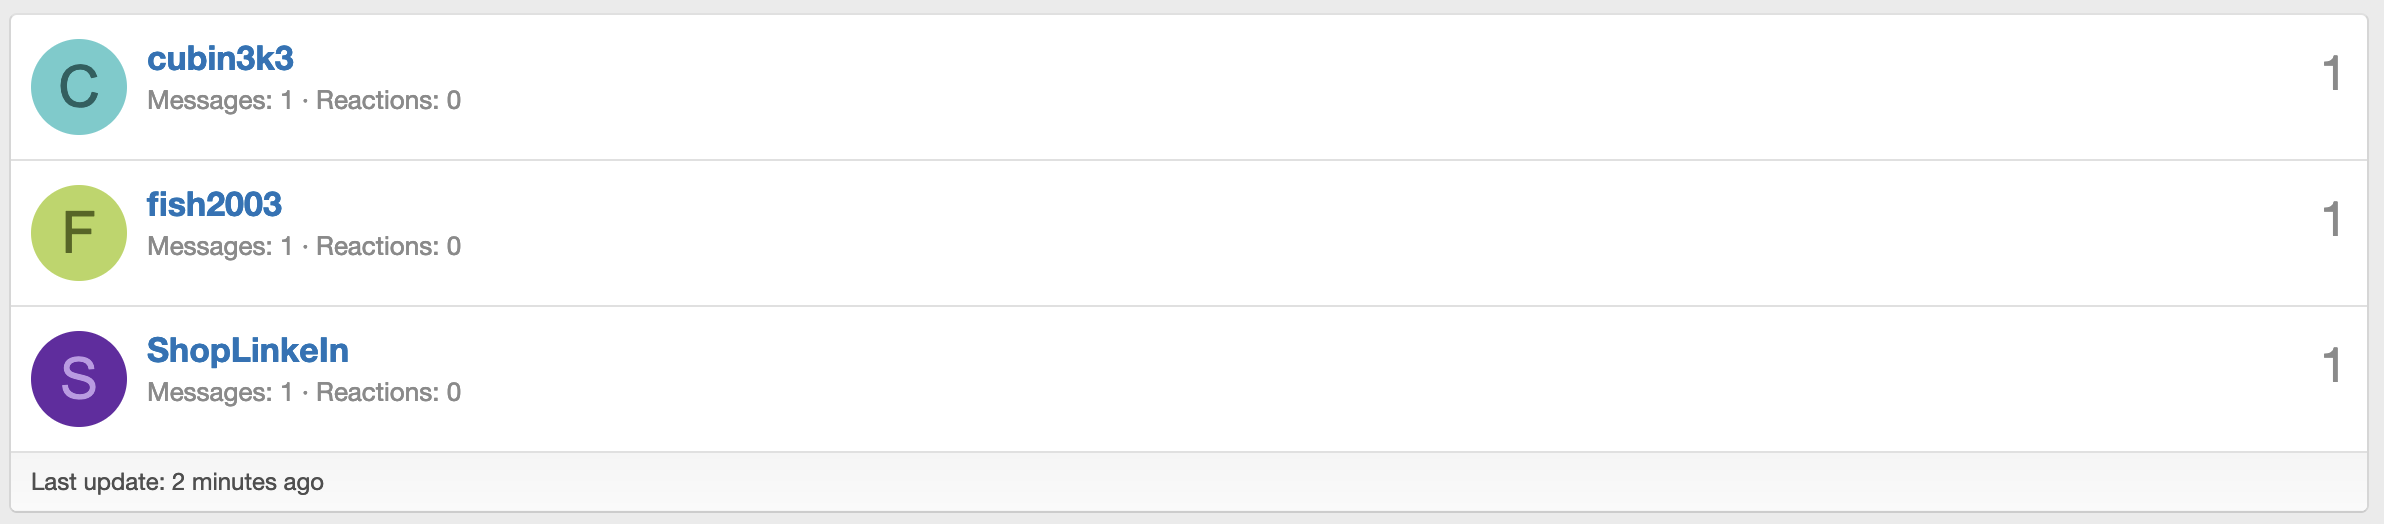Image resolution: width=2384 pixels, height=524 pixels.
Task: Click Reactions: 0 under ShopLinkeIn
Action: point(388,393)
